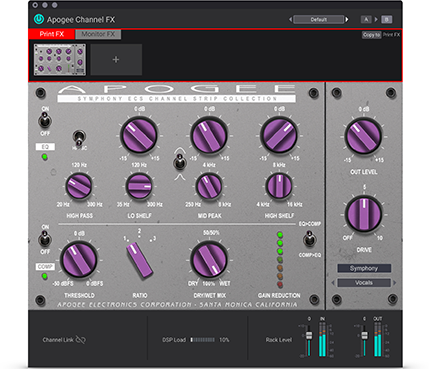Viewport: 429px width, 369px height.
Task: Click the High Shelf frequency knob
Action: pos(279,186)
